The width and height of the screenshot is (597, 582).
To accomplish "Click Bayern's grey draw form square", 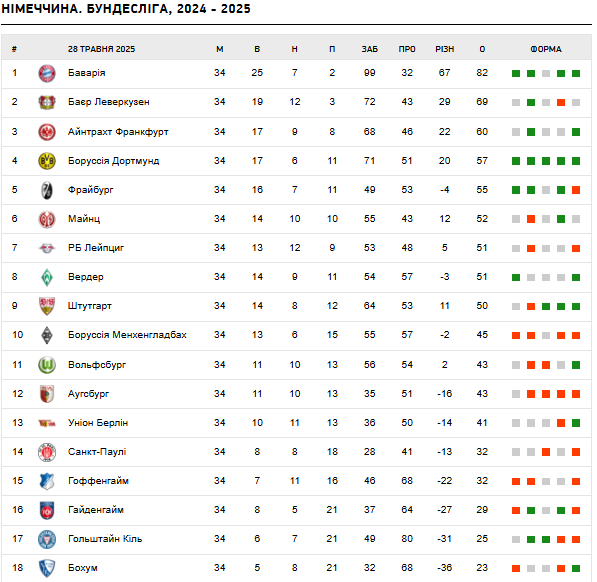I will click(x=546, y=73).
